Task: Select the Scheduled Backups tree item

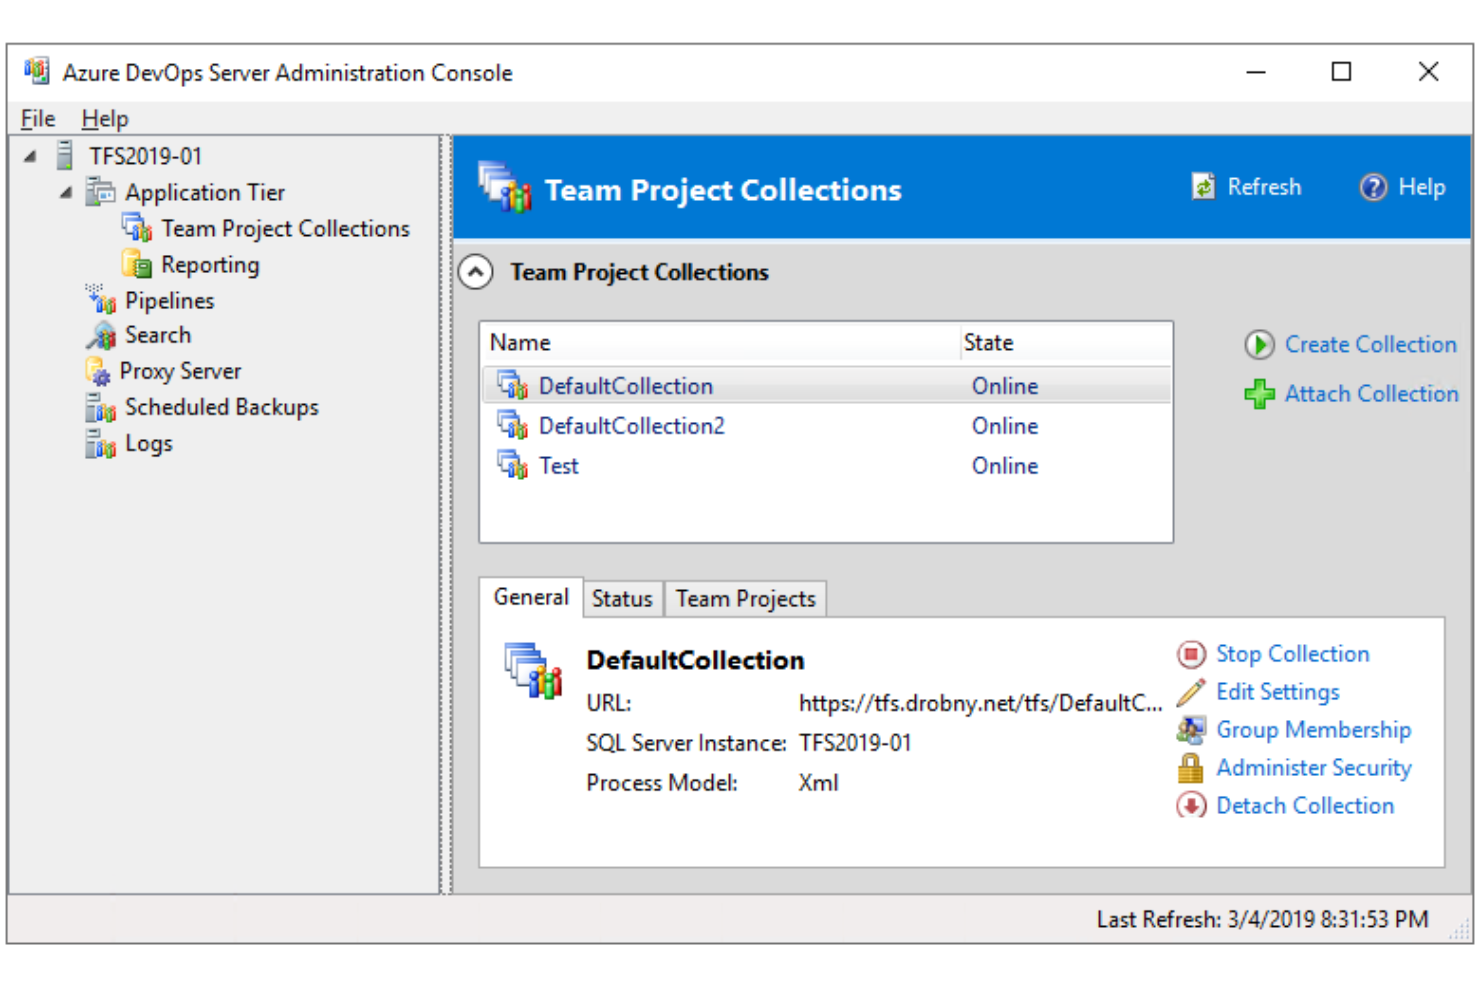Action: pyautogui.click(x=222, y=407)
